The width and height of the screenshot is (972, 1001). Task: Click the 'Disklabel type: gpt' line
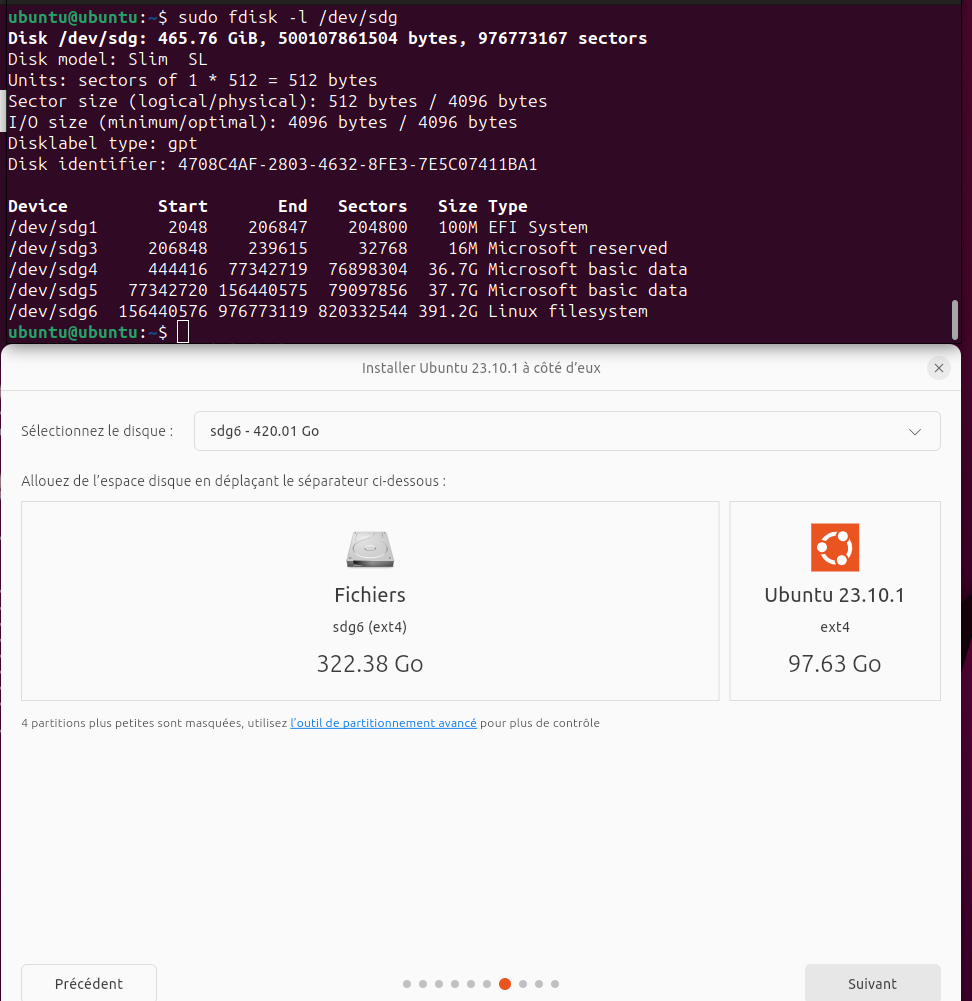point(103,143)
